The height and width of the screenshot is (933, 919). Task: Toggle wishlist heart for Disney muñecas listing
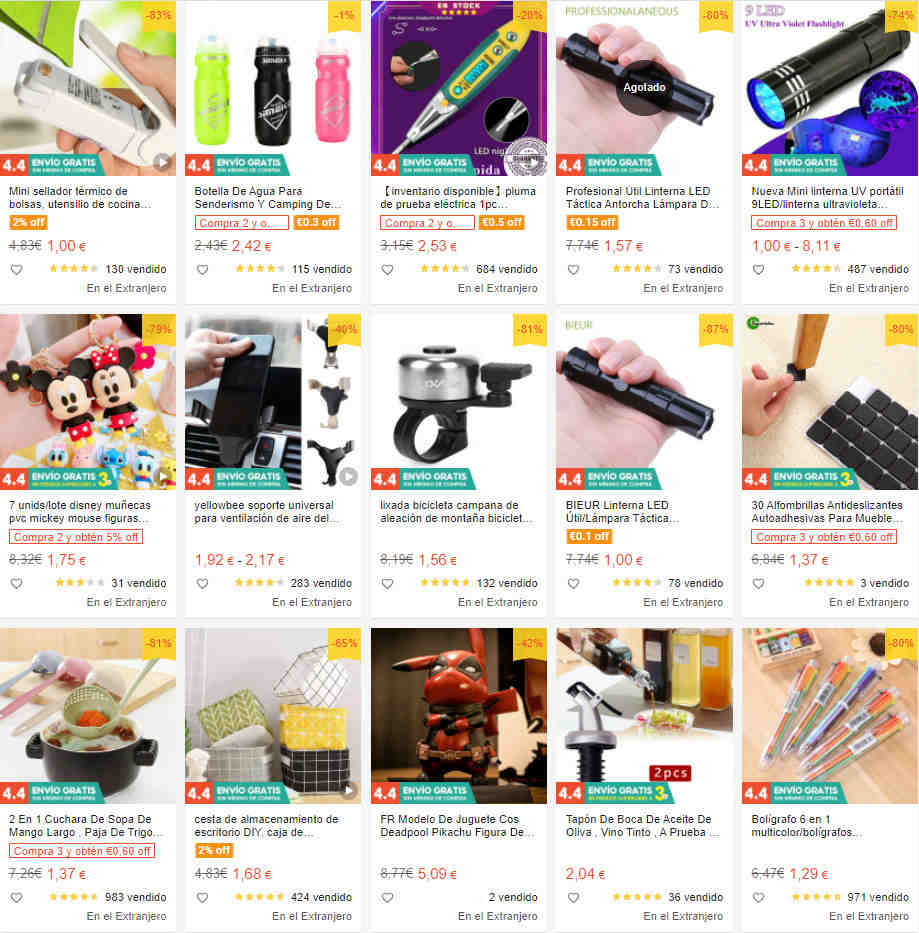point(17,584)
